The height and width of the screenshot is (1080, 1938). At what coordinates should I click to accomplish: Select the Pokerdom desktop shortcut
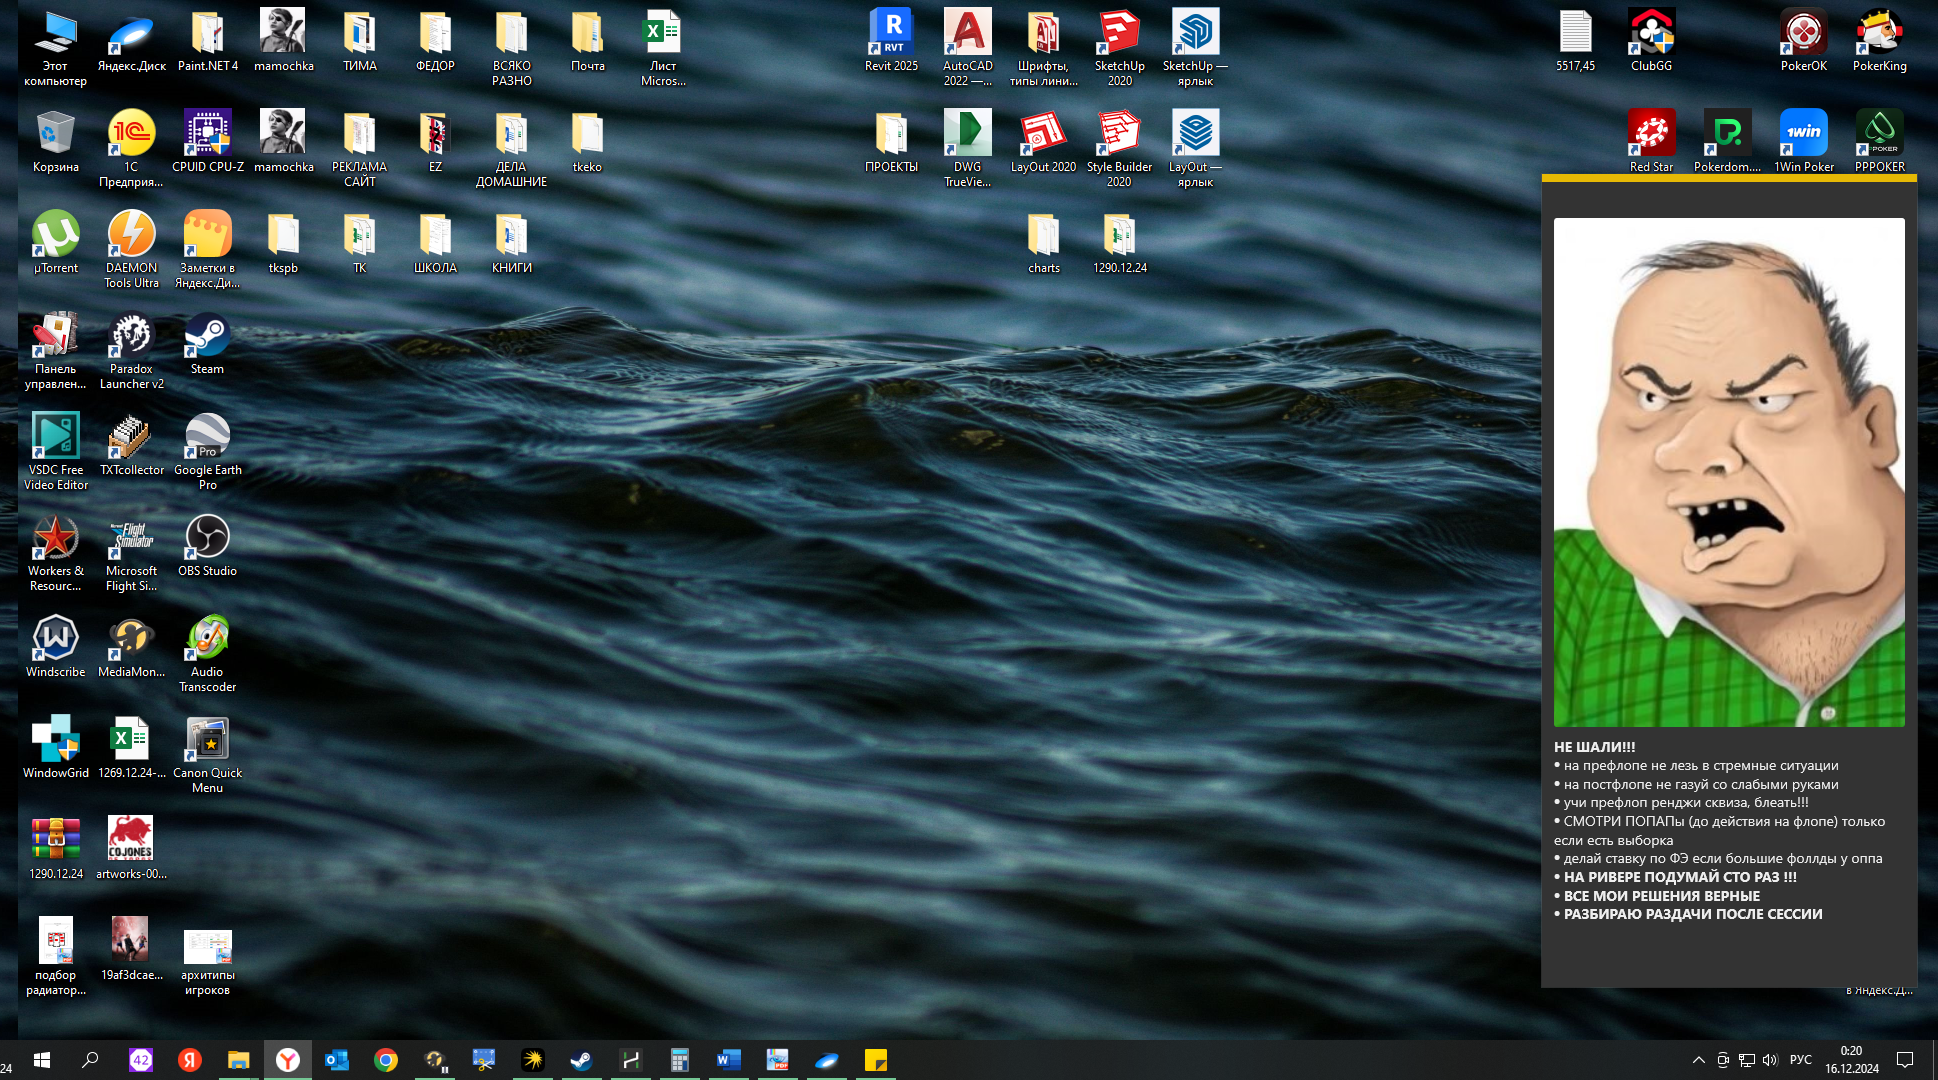click(1727, 142)
